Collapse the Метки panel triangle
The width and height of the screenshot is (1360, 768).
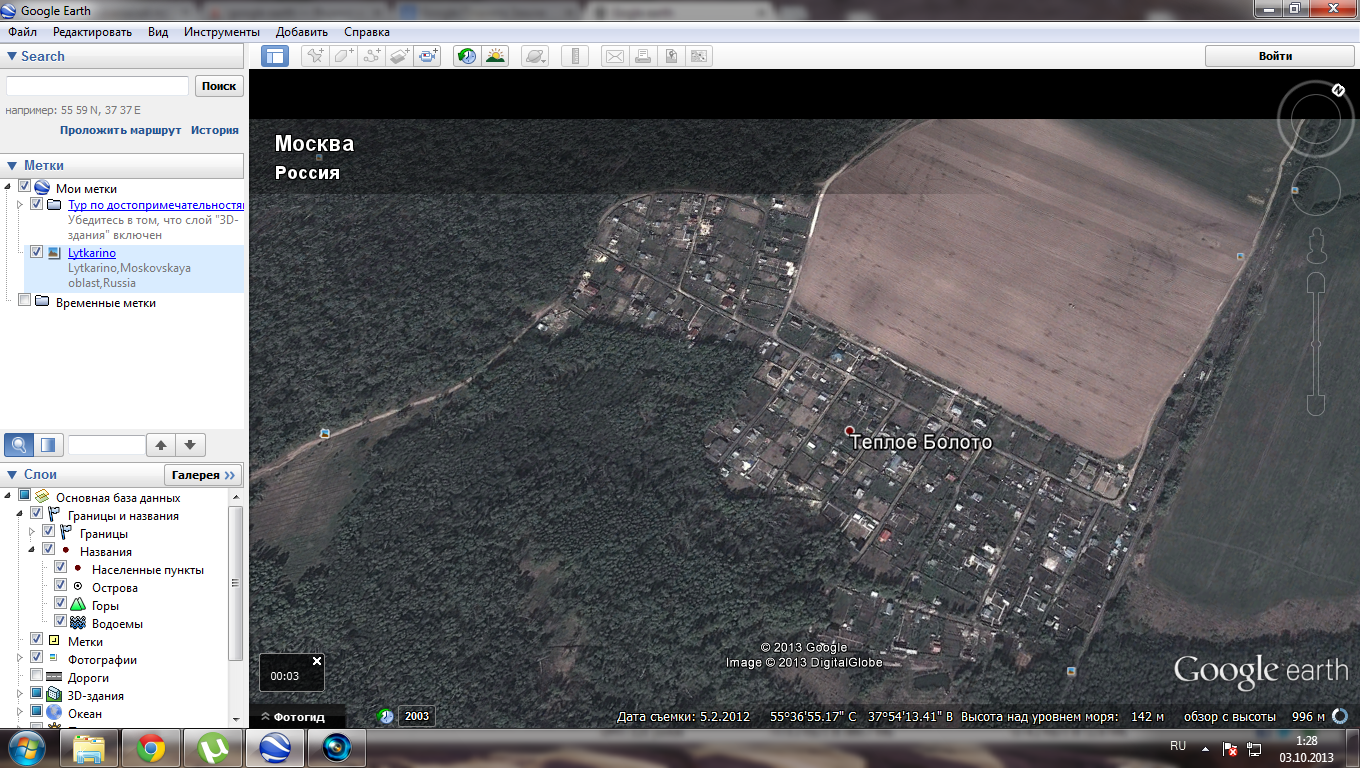11,166
